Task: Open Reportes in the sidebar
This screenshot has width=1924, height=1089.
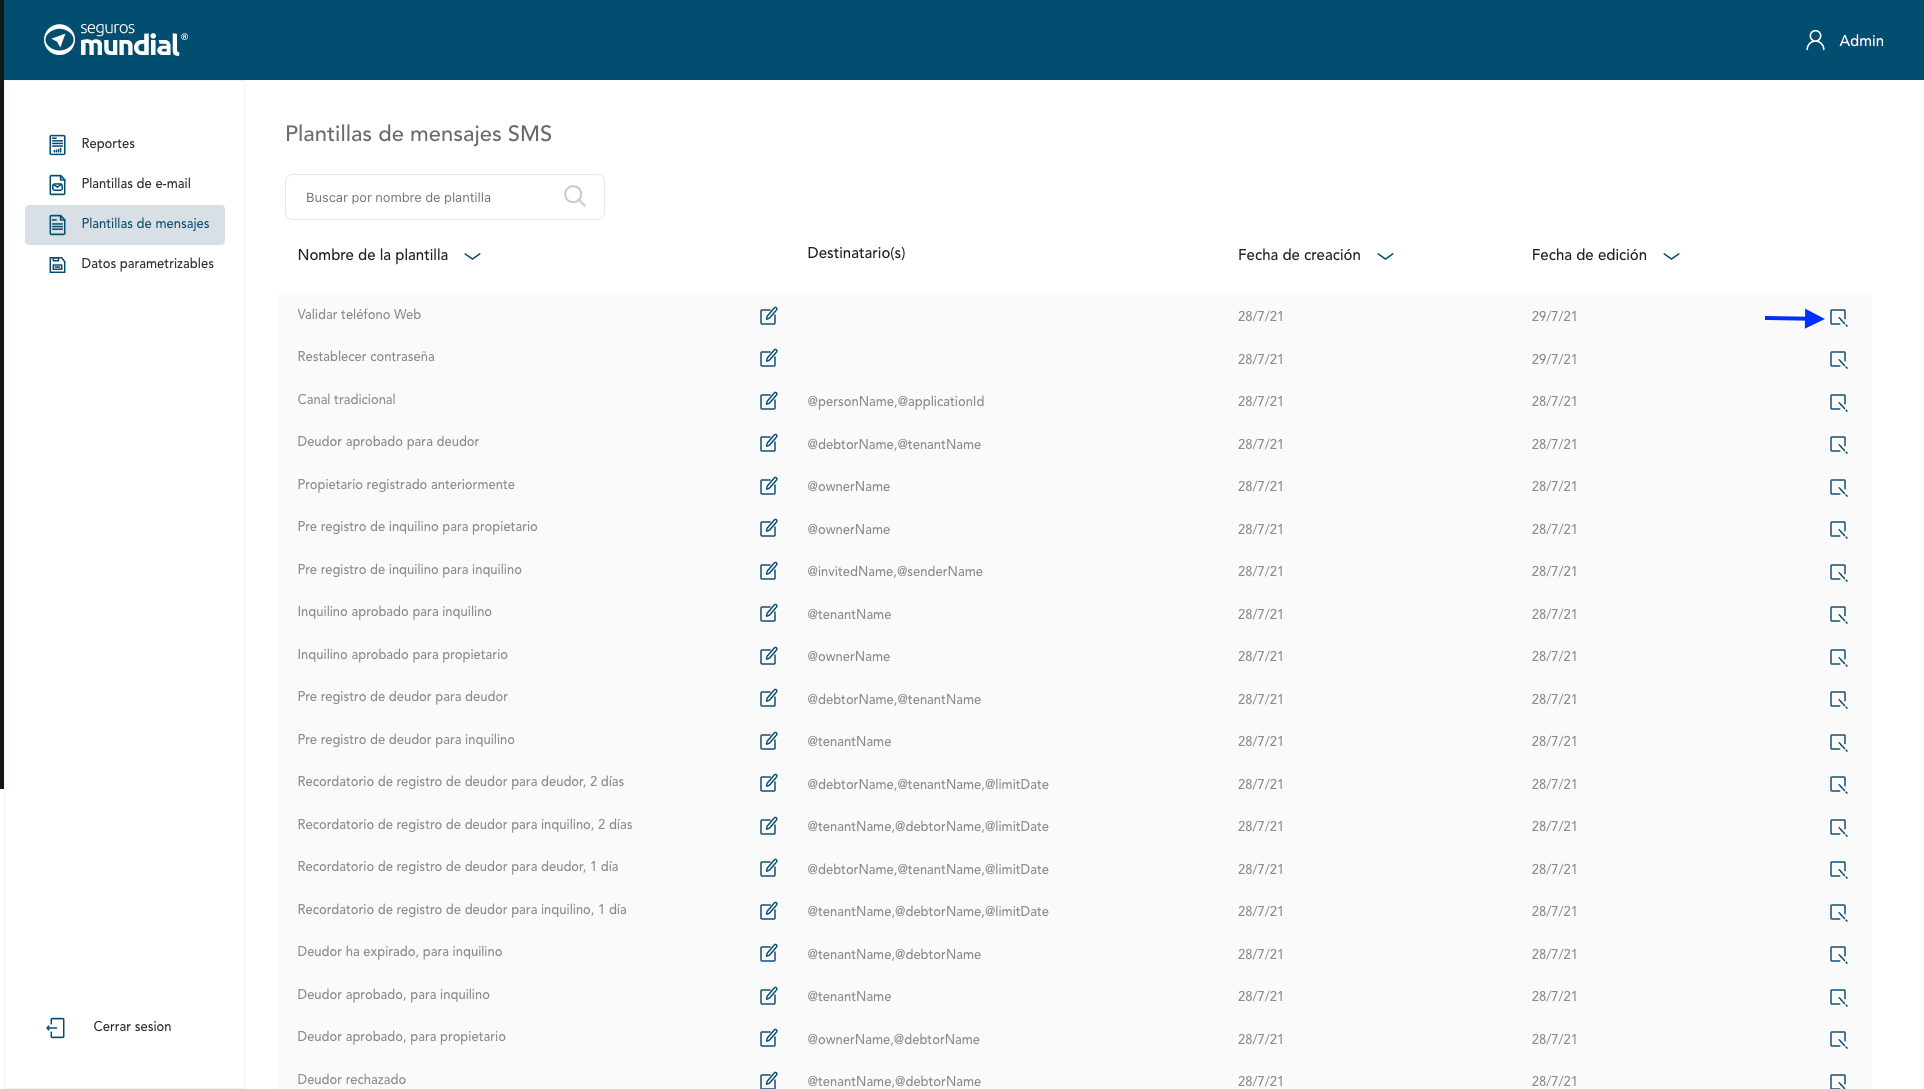Action: click(108, 144)
